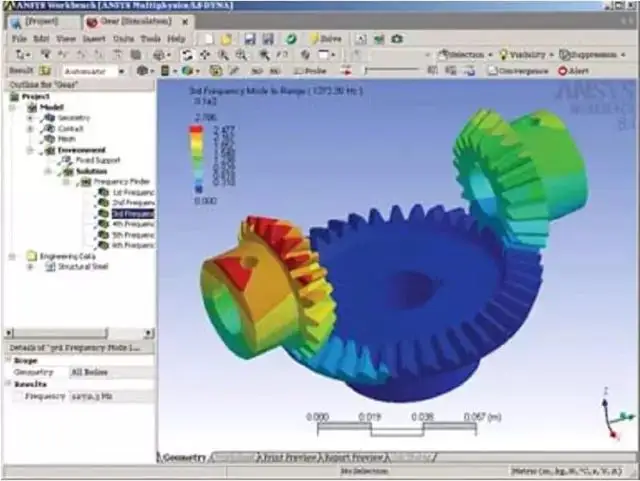The image size is (640, 481).
Task: Collapse the Engineering Data folder
Action: [x=12, y=256]
